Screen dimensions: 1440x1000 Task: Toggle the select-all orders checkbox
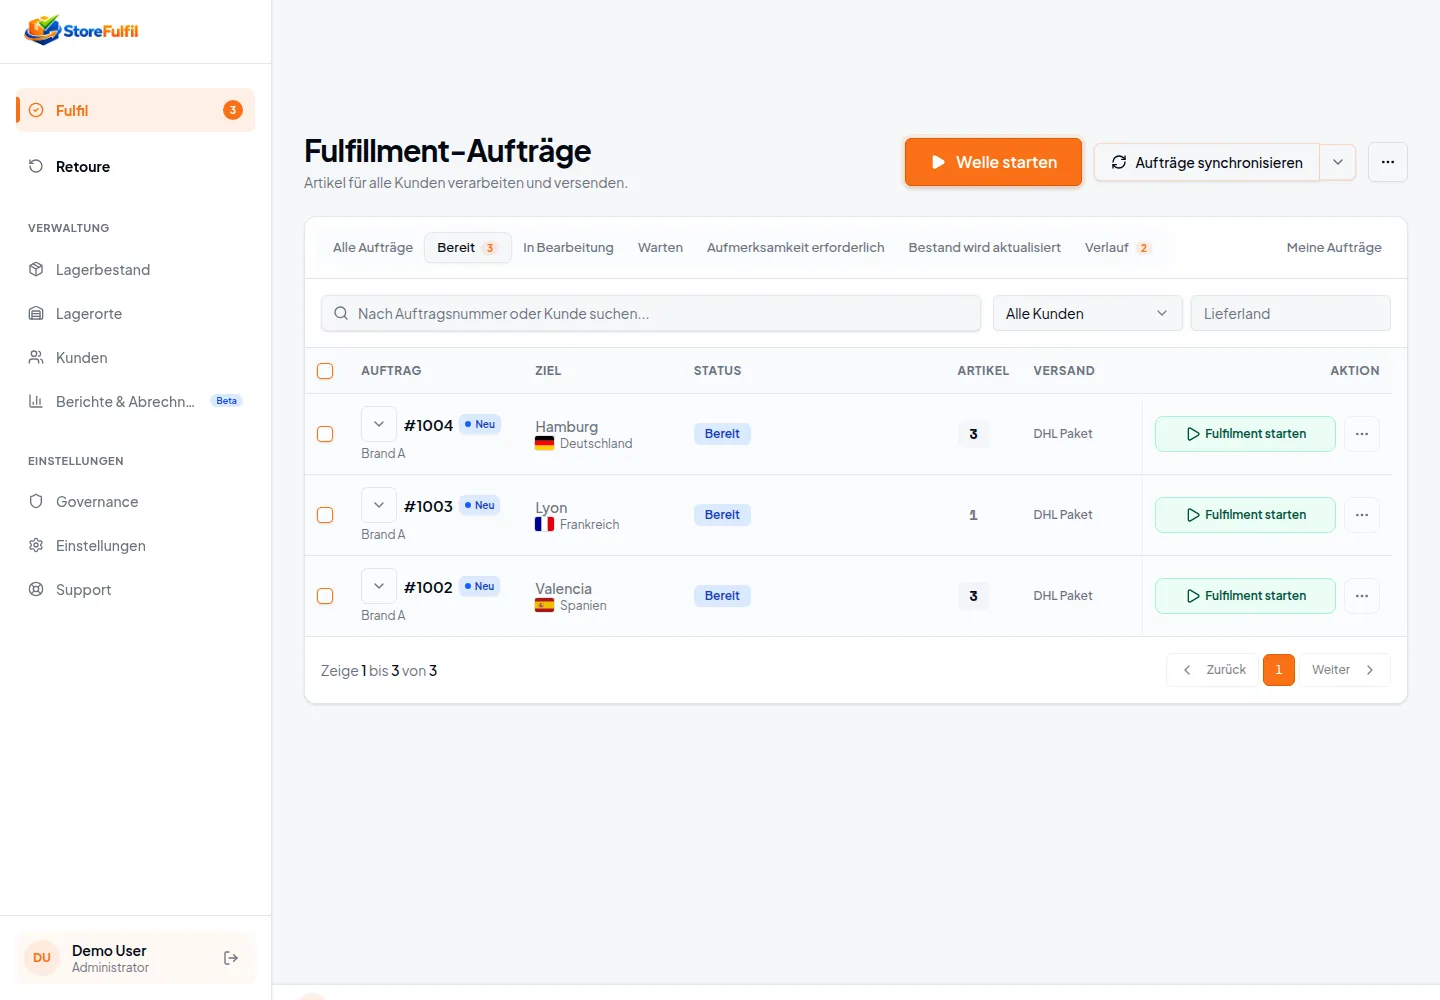(325, 371)
